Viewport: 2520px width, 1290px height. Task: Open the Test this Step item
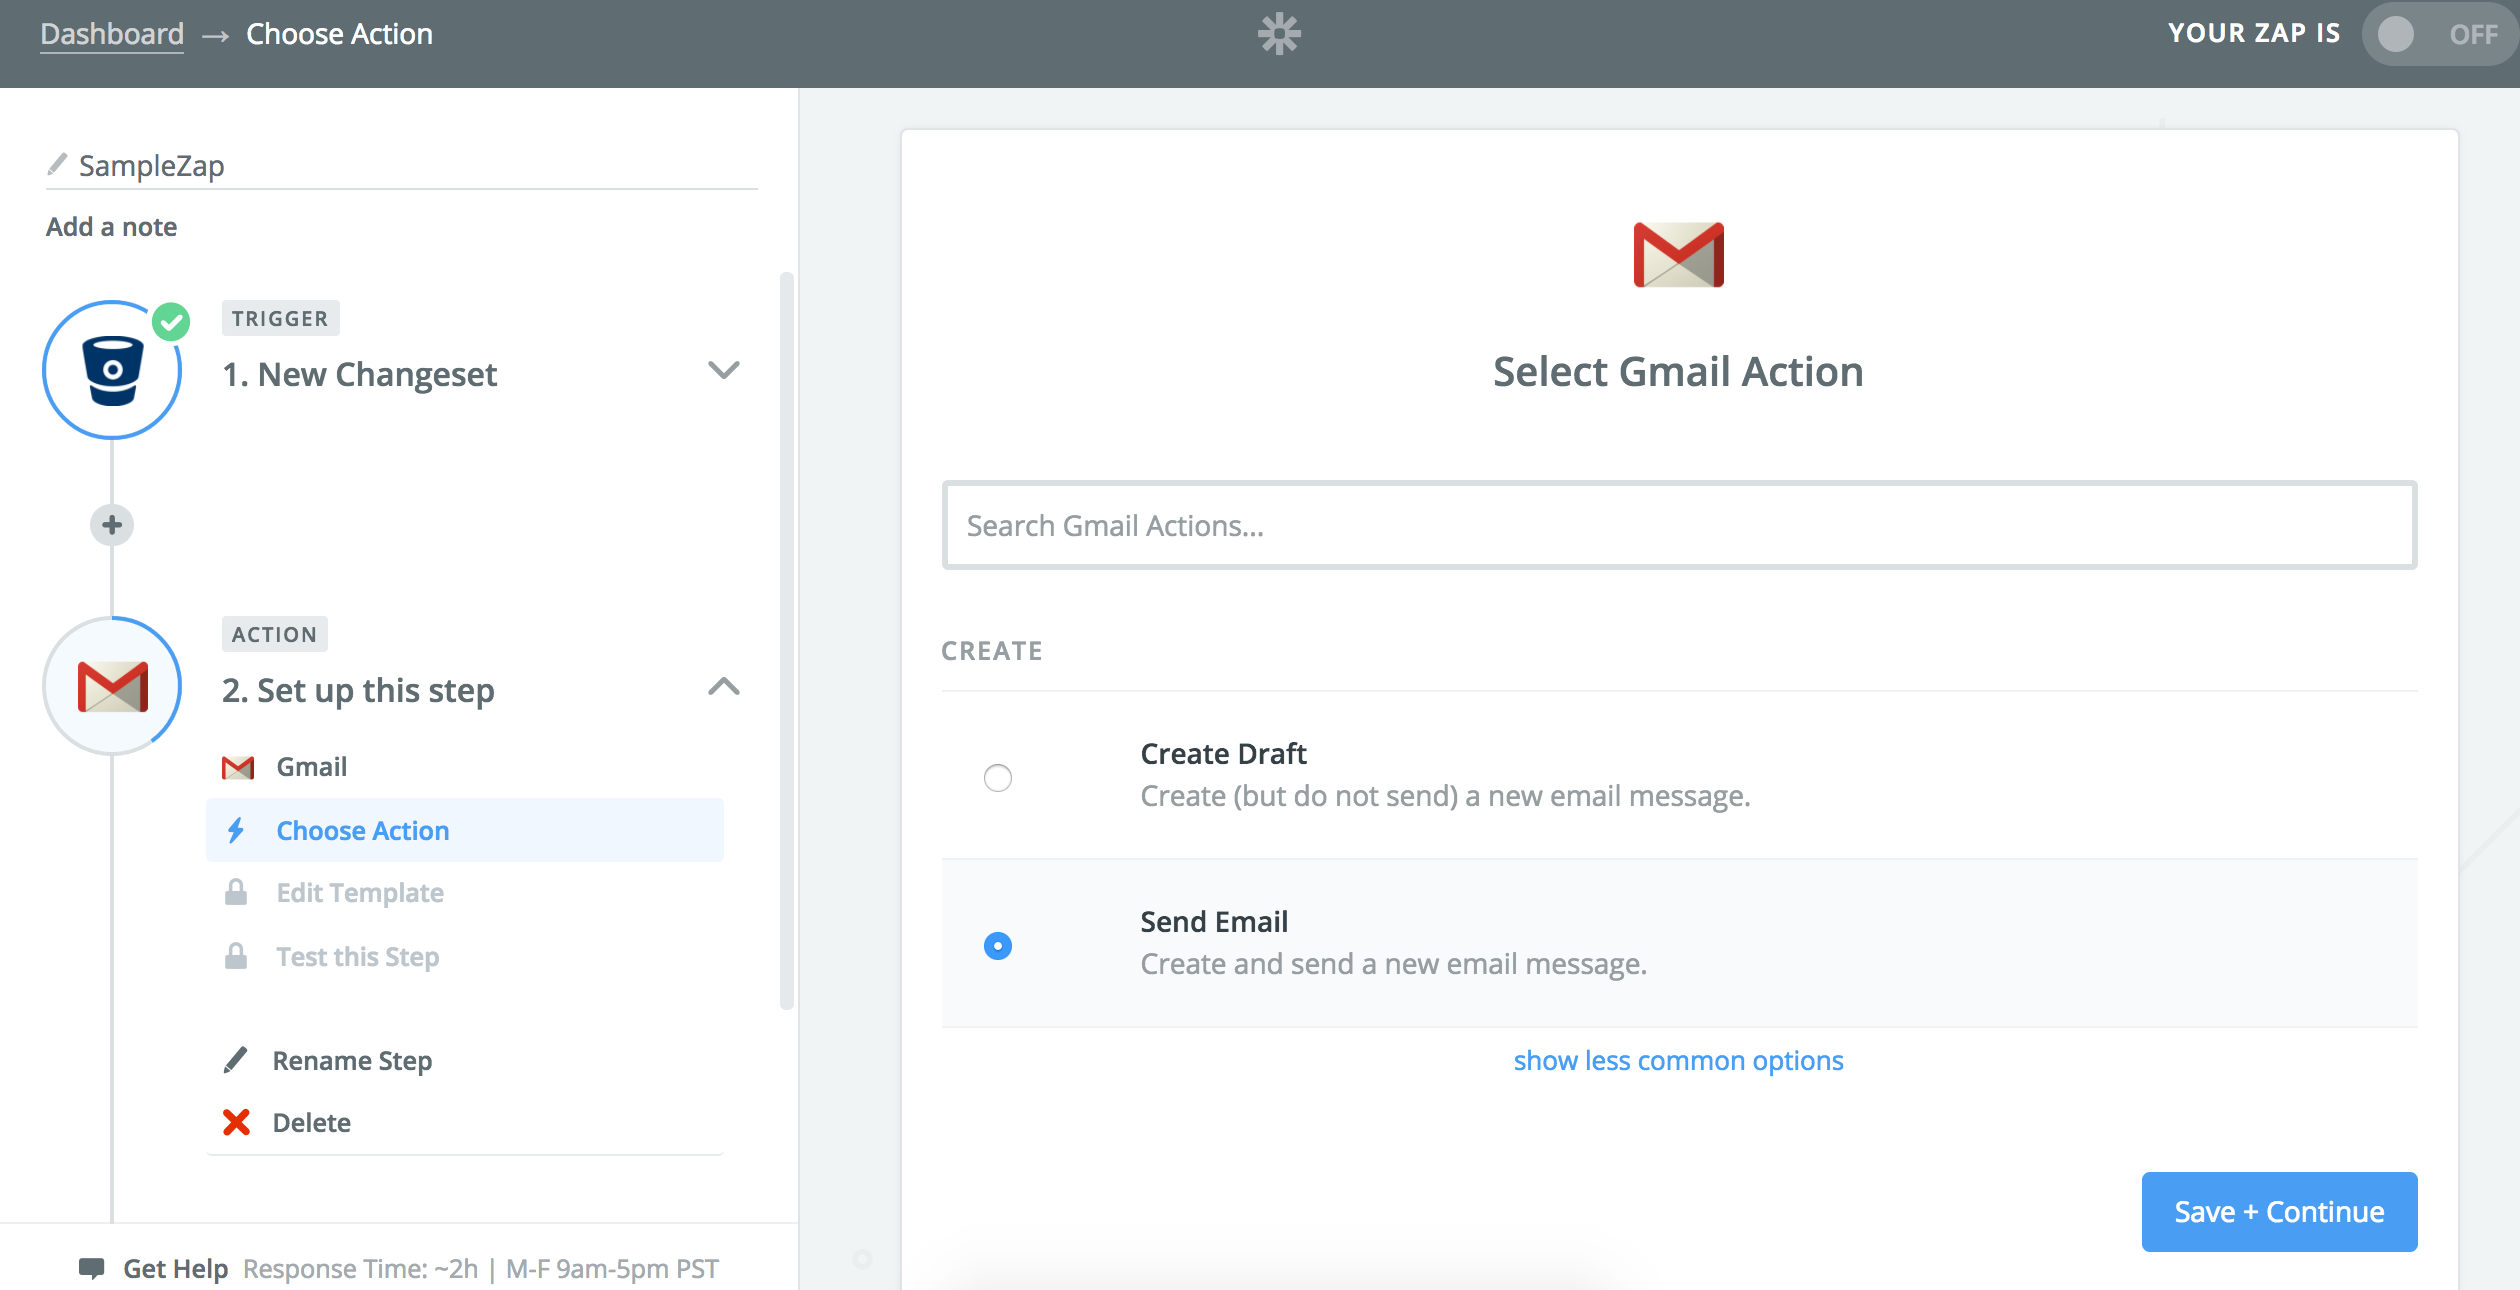pyautogui.click(x=465, y=956)
